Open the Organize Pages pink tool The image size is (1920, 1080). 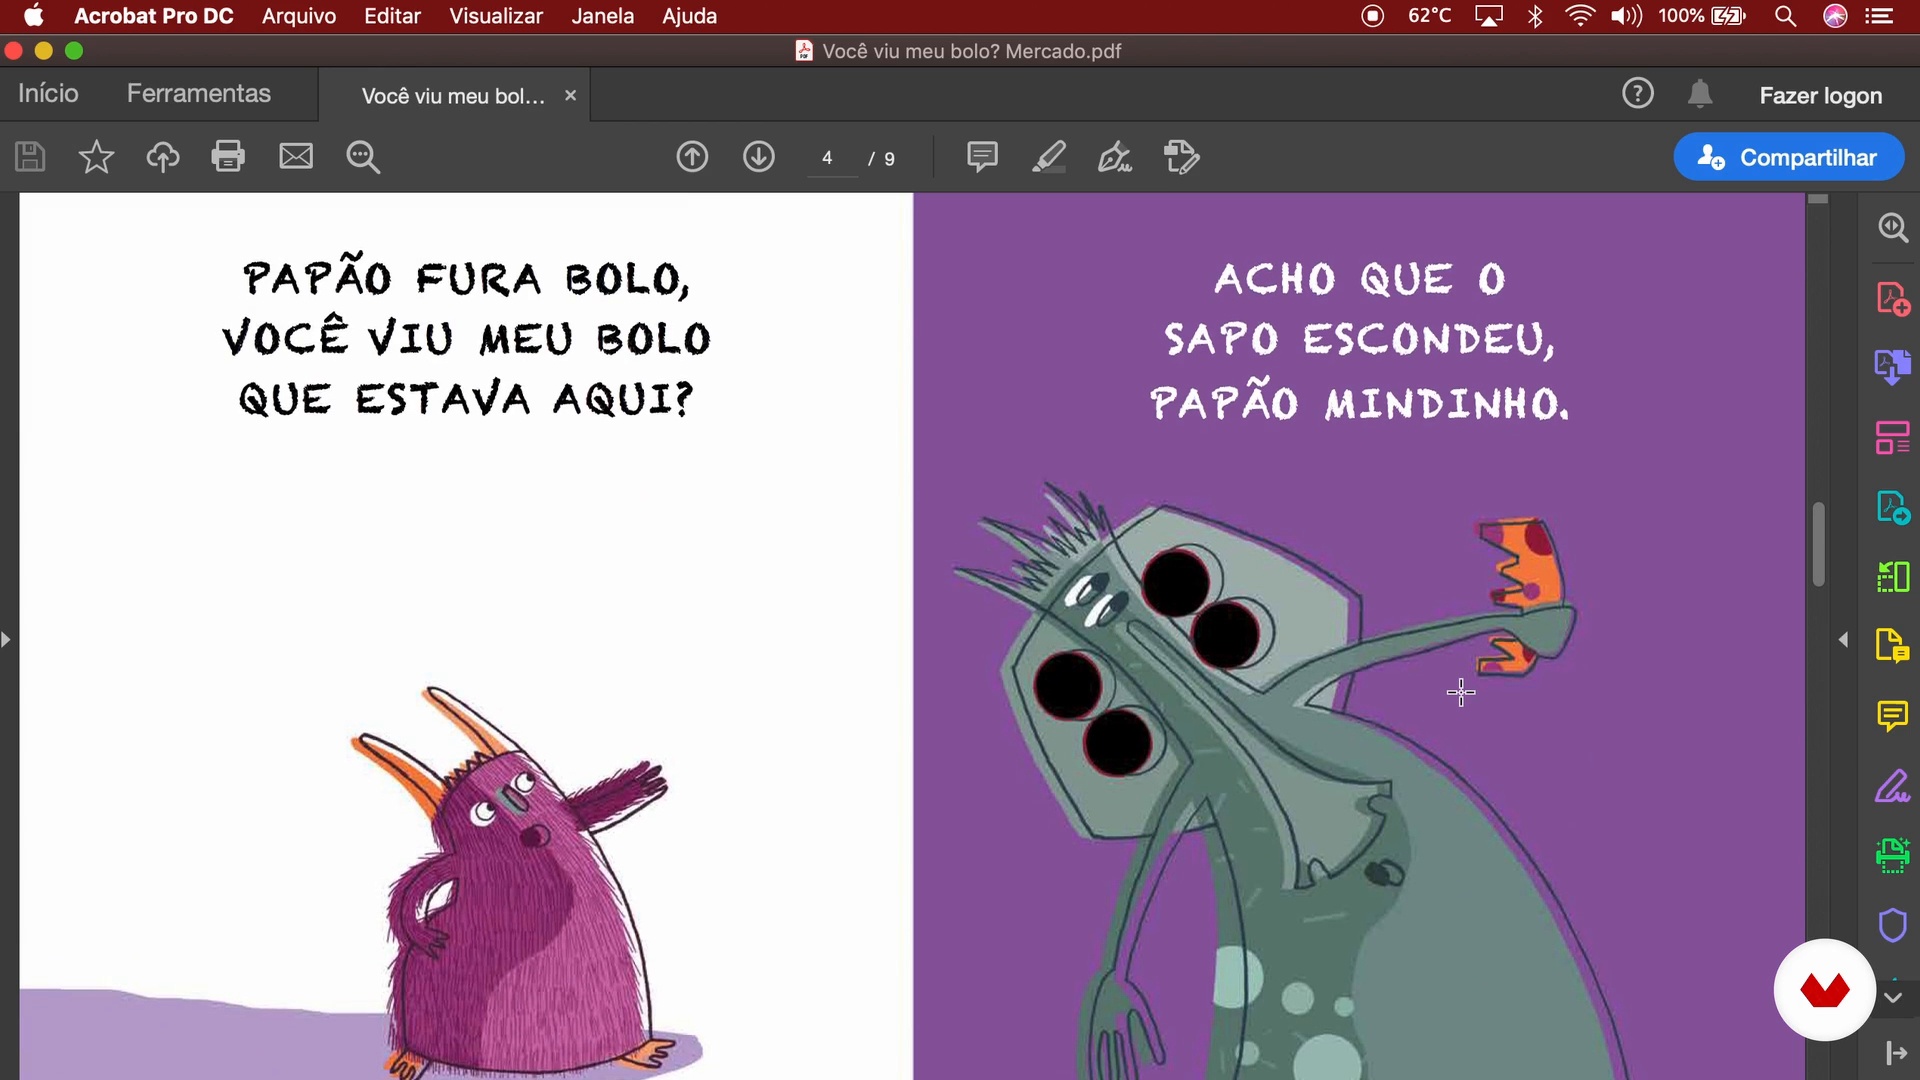pos(1893,437)
